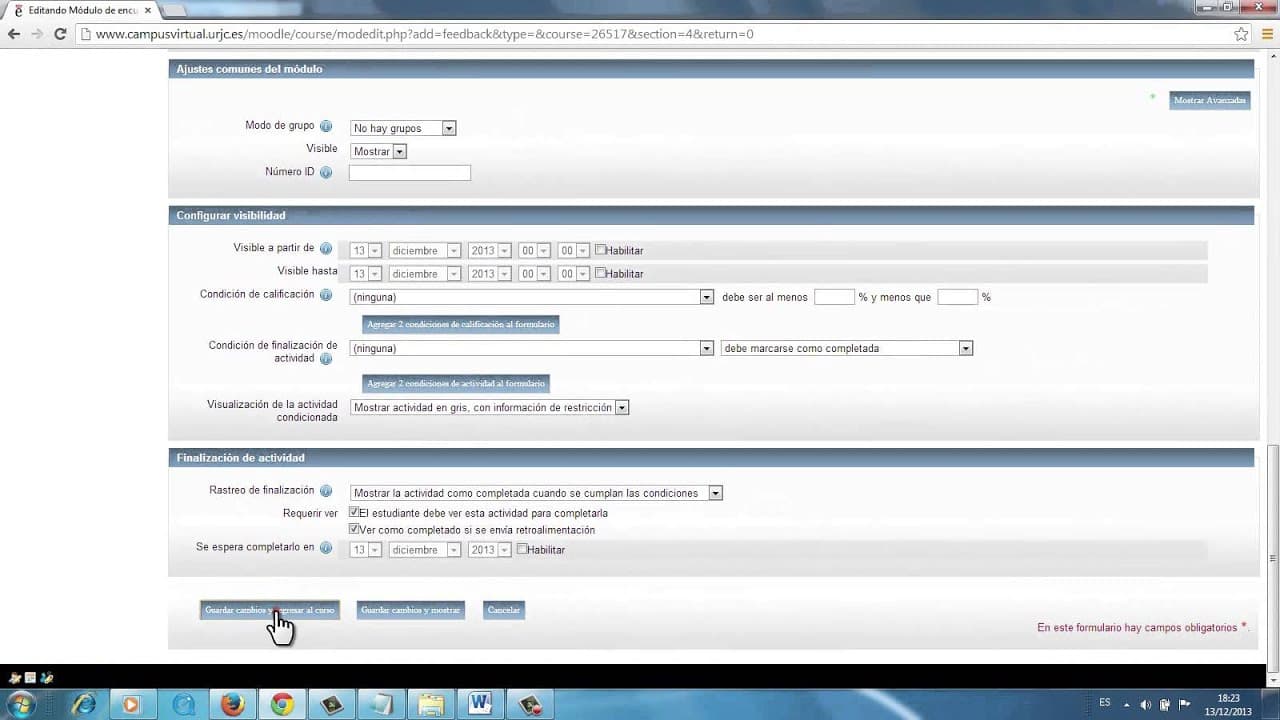Open Firefox from the taskbar
This screenshot has width=1280, height=720.
point(232,705)
